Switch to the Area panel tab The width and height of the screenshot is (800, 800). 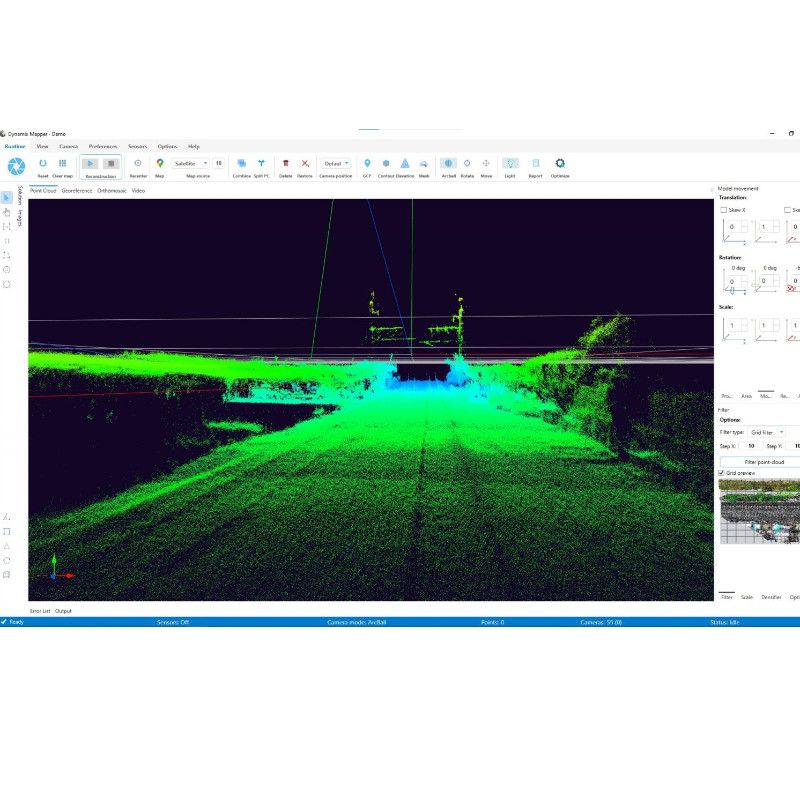click(x=746, y=396)
